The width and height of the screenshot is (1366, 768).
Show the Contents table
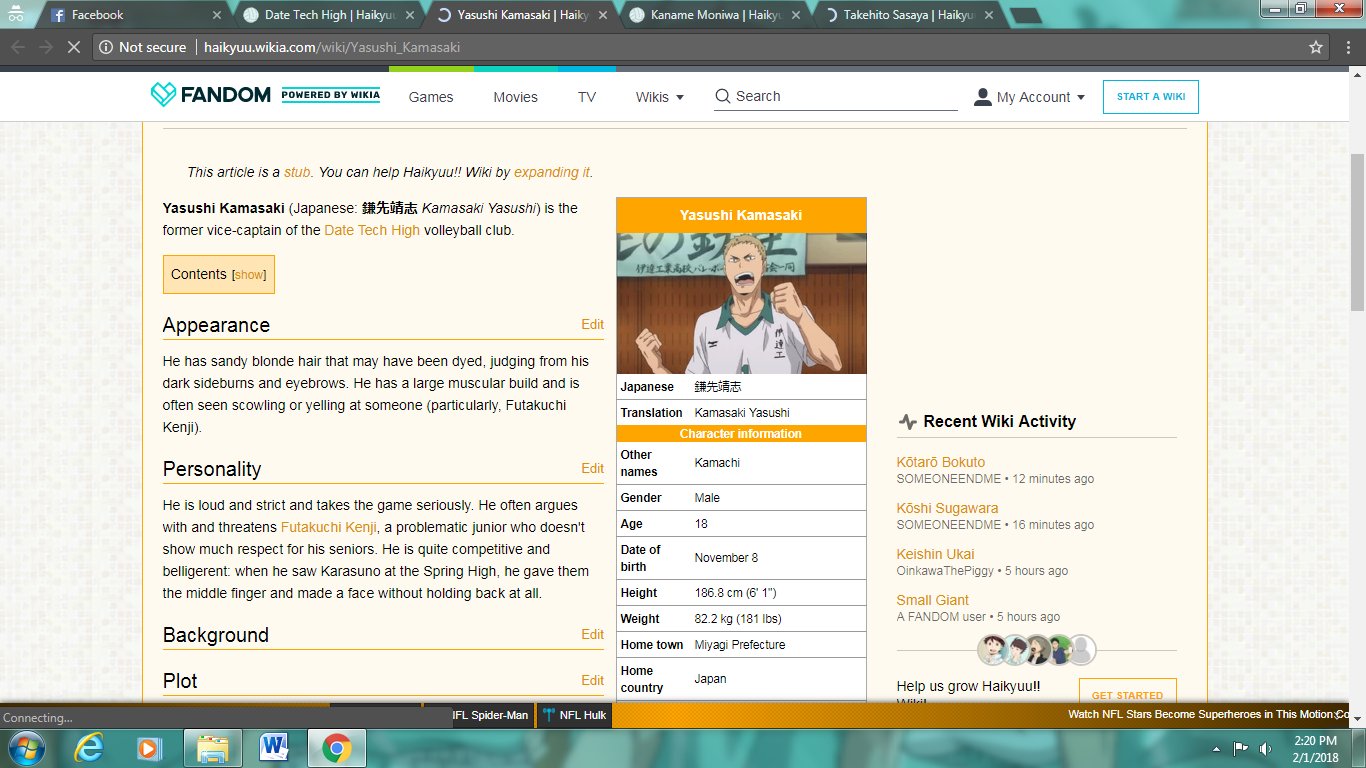tap(250, 275)
